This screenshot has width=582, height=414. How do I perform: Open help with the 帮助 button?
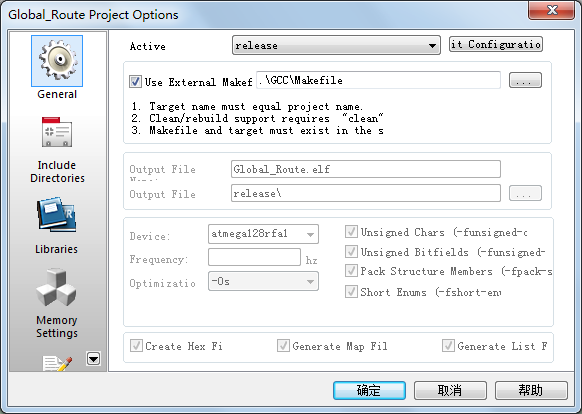coord(531,390)
